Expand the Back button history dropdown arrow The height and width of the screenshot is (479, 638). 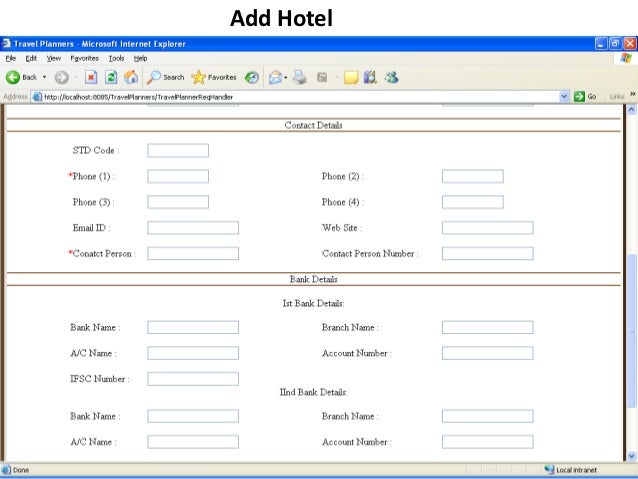point(45,77)
